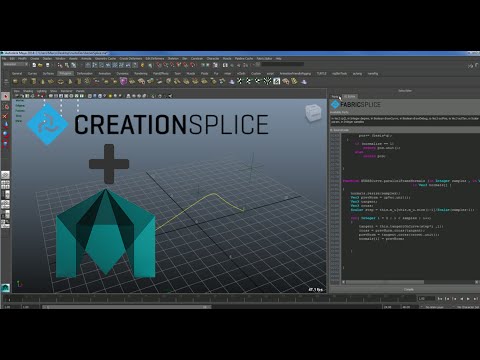Create a polygon cube from shelf
This screenshot has height=360, width=480.
24,81
